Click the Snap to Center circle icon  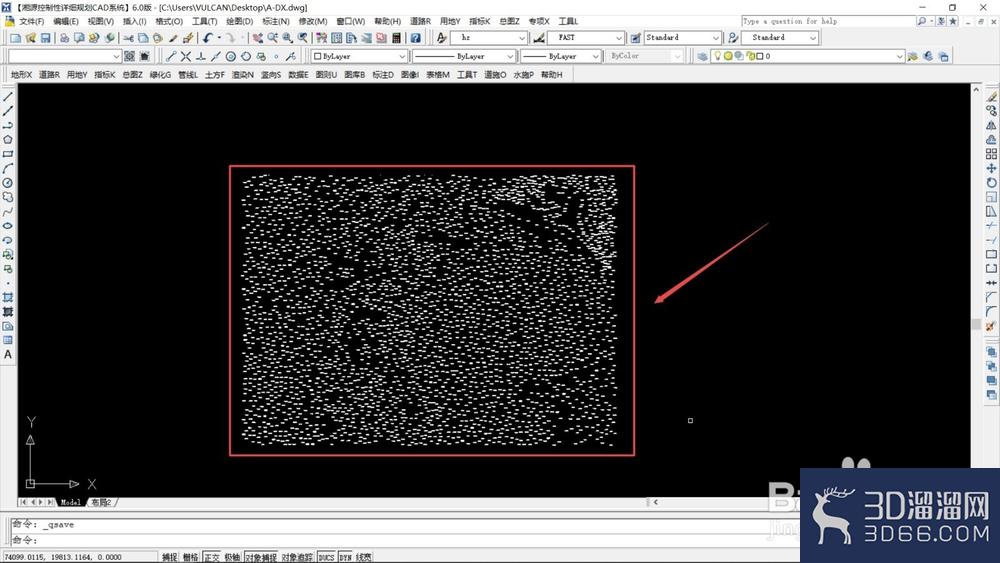[x=231, y=56]
